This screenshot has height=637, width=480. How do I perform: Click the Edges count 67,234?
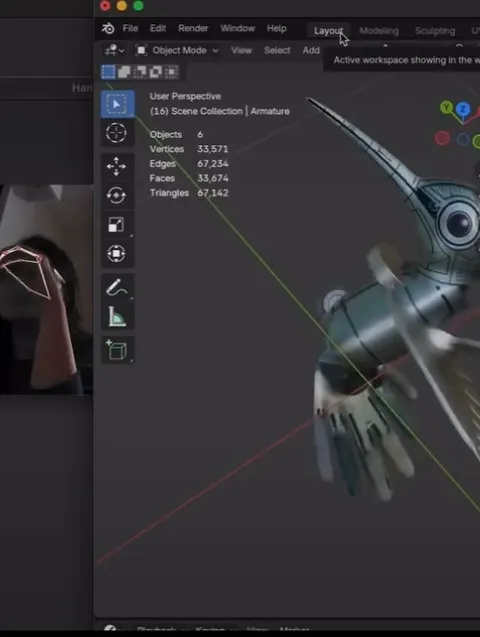pos(212,164)
